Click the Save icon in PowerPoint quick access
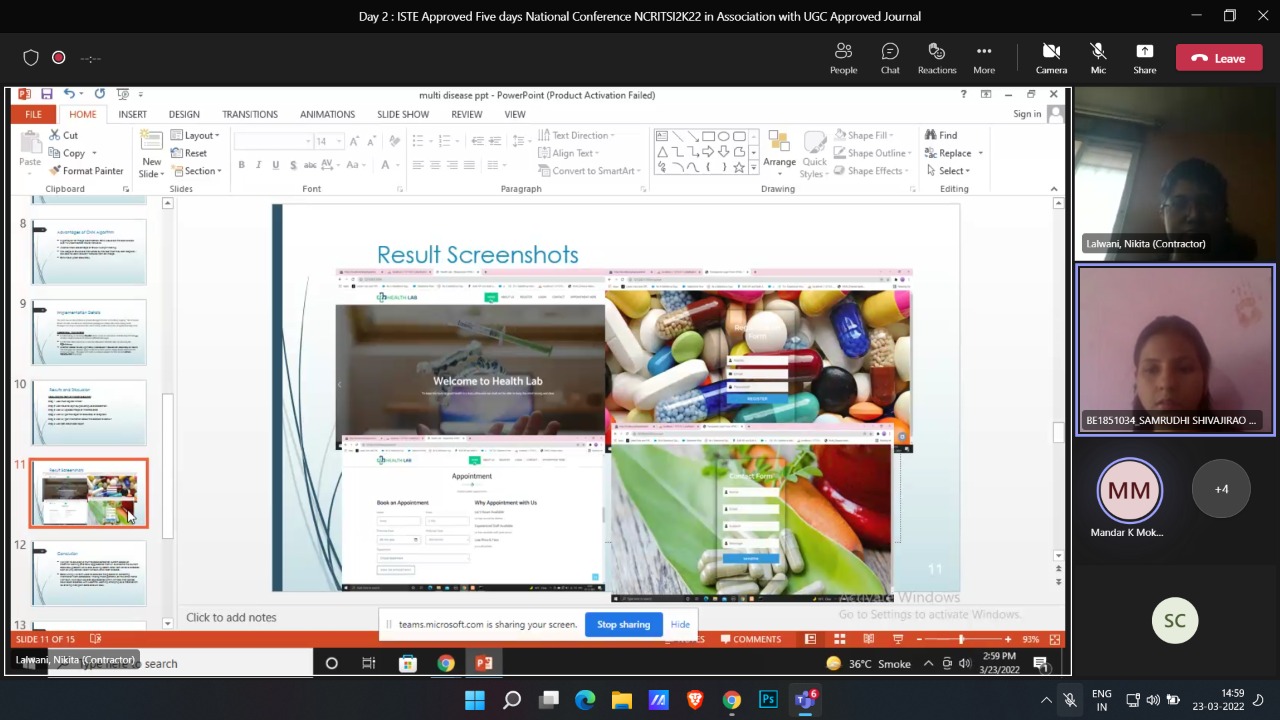This screenshot has width=1280, height=720. point(46,94)
